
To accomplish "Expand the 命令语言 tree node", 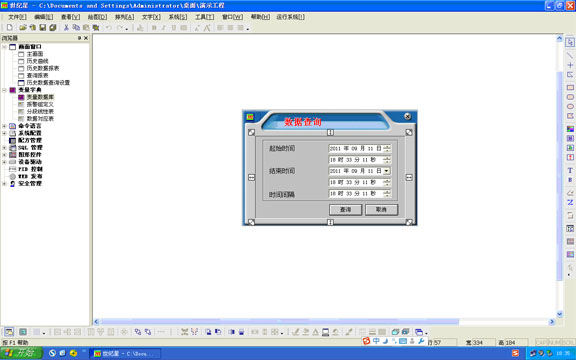I will coord(4,126).
